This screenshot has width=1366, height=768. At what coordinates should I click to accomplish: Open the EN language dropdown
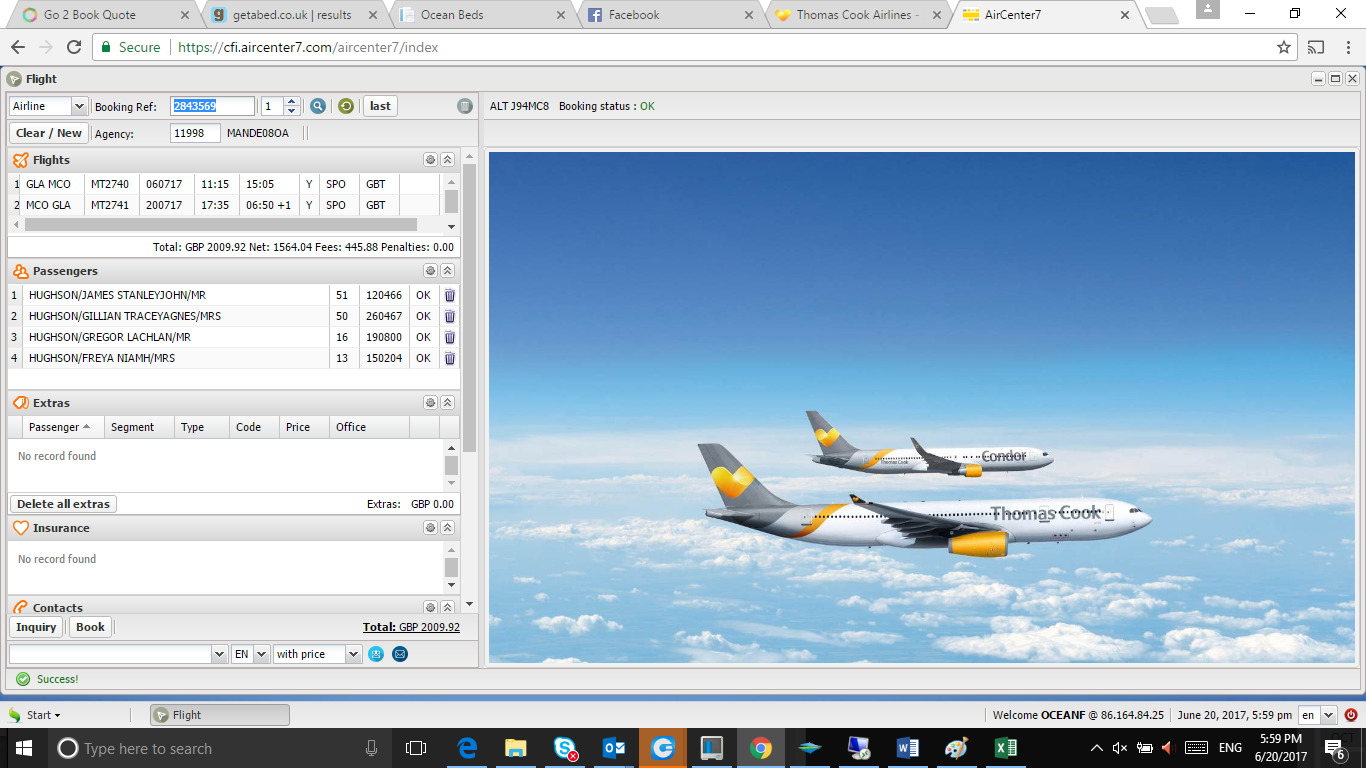pos(262,654)
